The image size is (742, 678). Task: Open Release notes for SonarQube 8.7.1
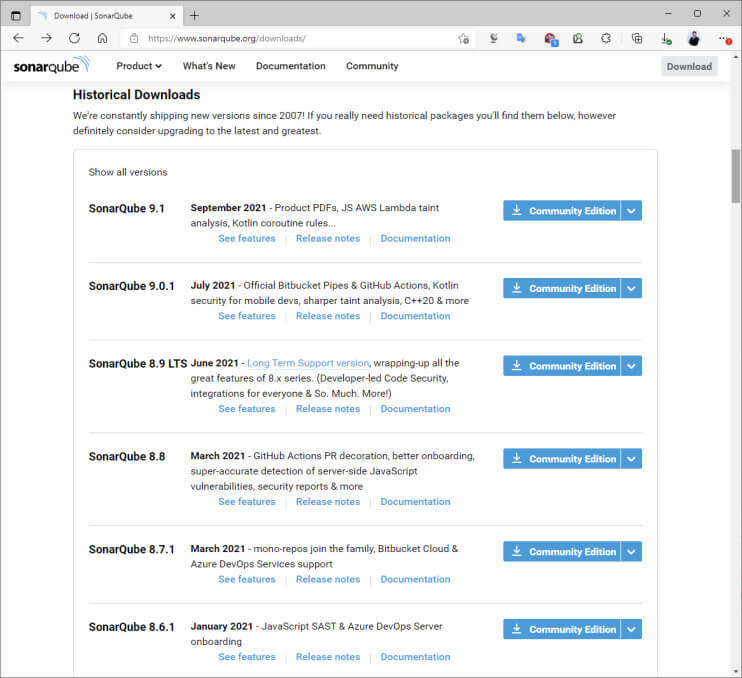click(328, 579)
